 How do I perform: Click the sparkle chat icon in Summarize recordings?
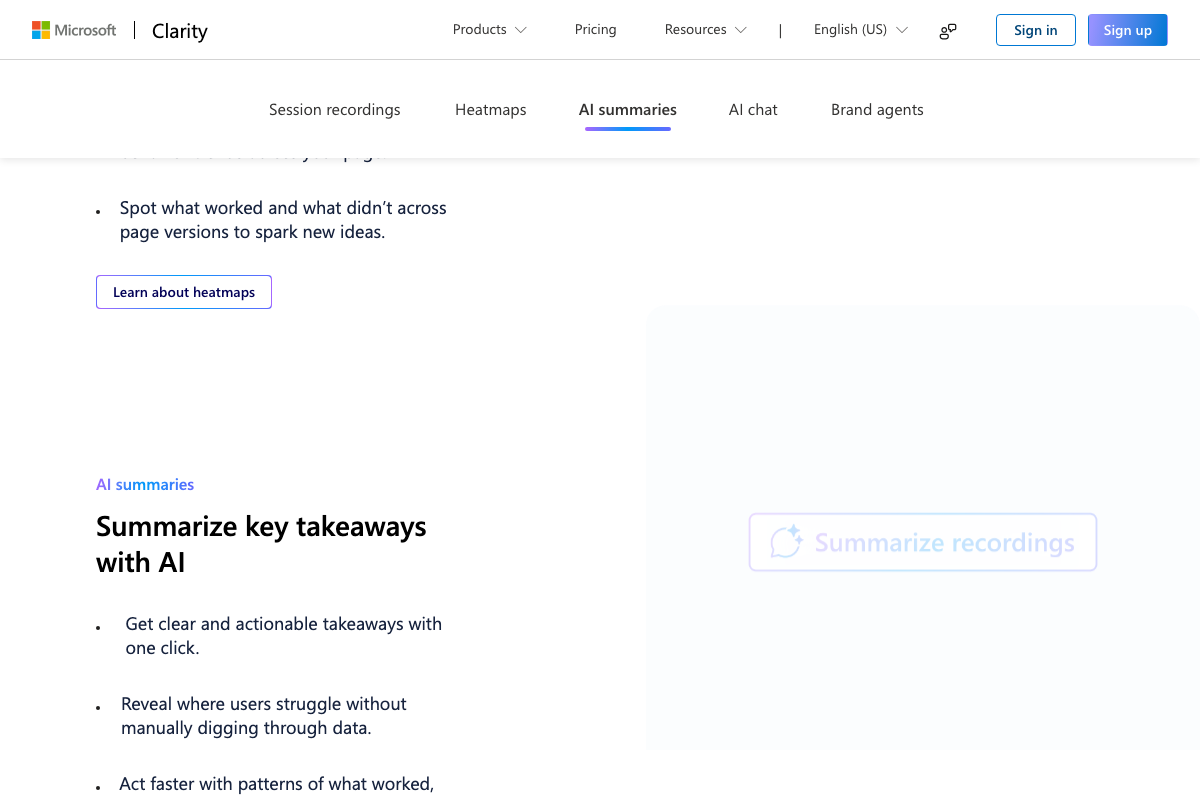[787, 542]
